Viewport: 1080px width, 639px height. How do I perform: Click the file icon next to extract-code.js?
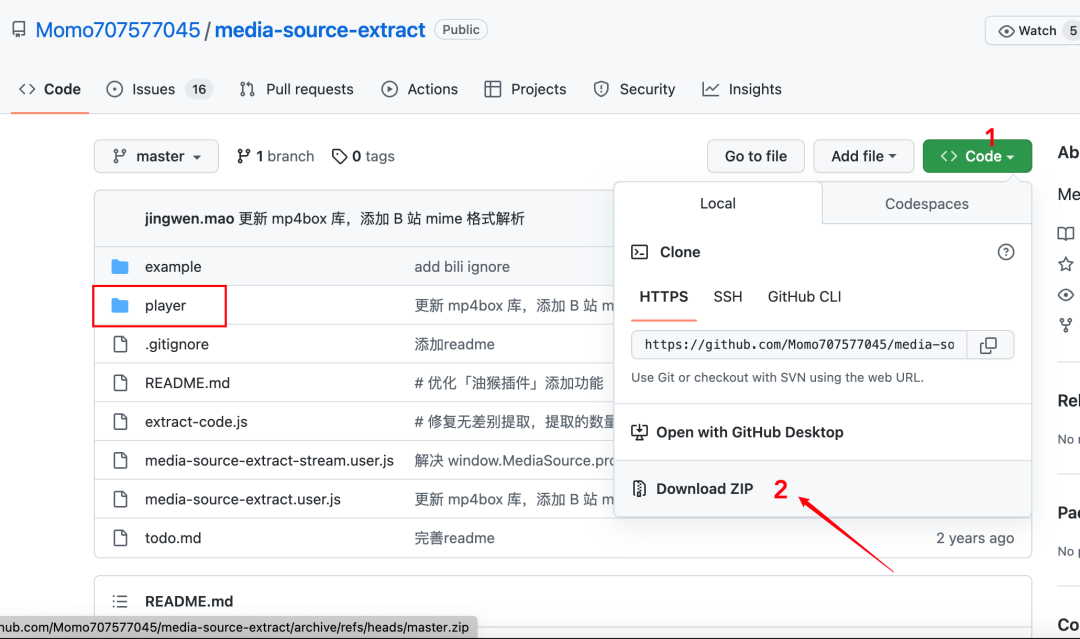tap(120, 421)
